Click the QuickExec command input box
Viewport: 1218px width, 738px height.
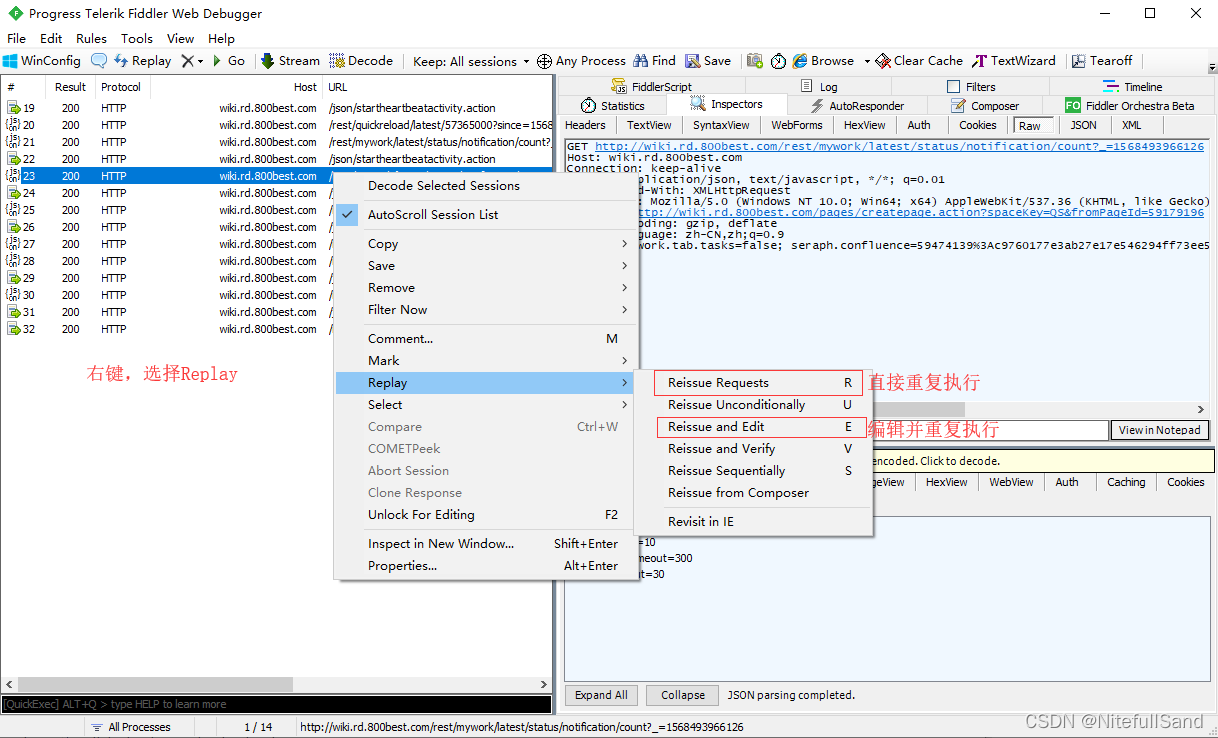tap(276, 704)
